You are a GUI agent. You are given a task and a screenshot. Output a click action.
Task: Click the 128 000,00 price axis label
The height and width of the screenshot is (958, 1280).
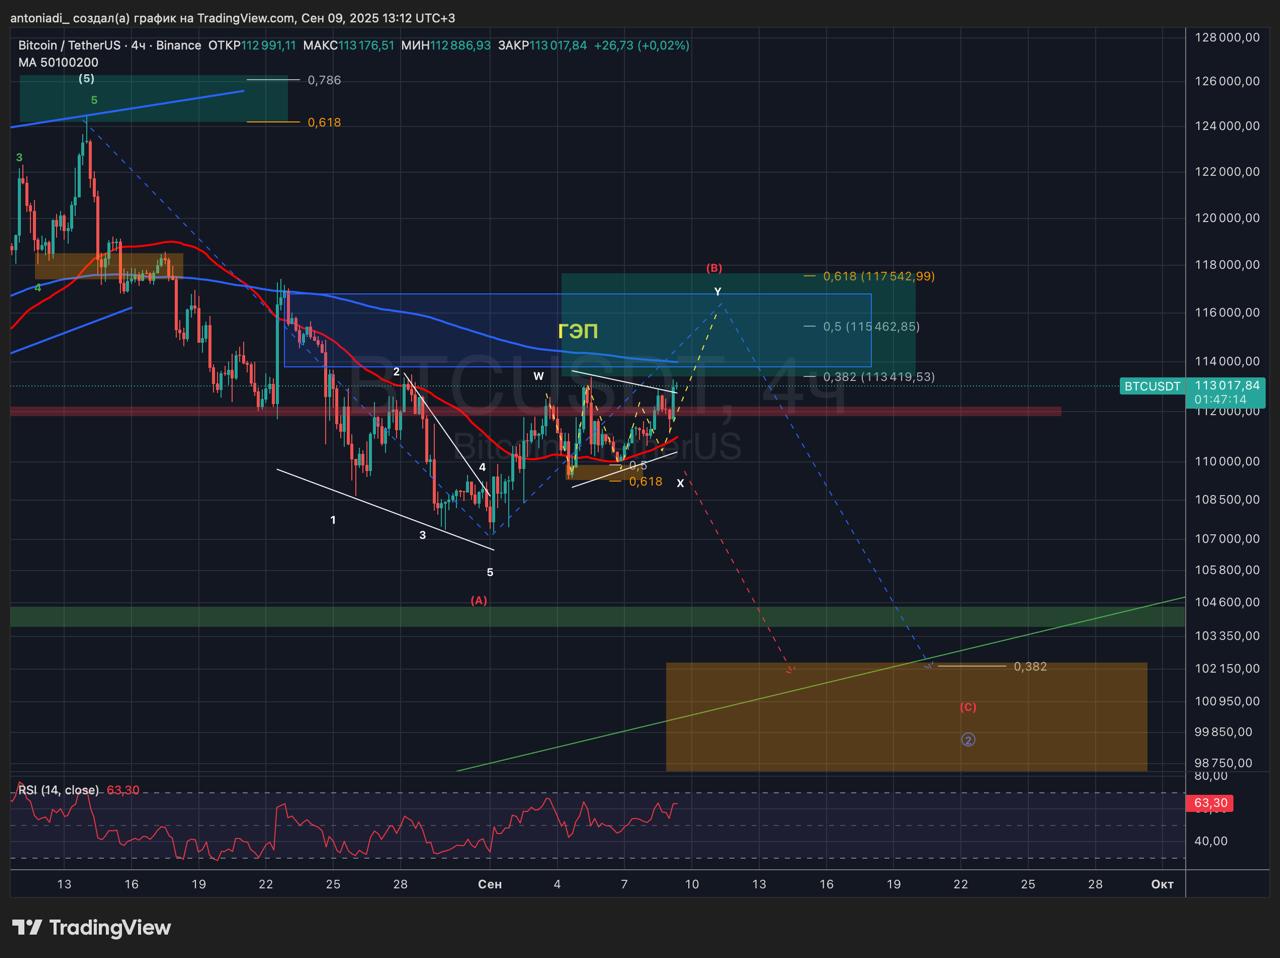coord(1227,37)
